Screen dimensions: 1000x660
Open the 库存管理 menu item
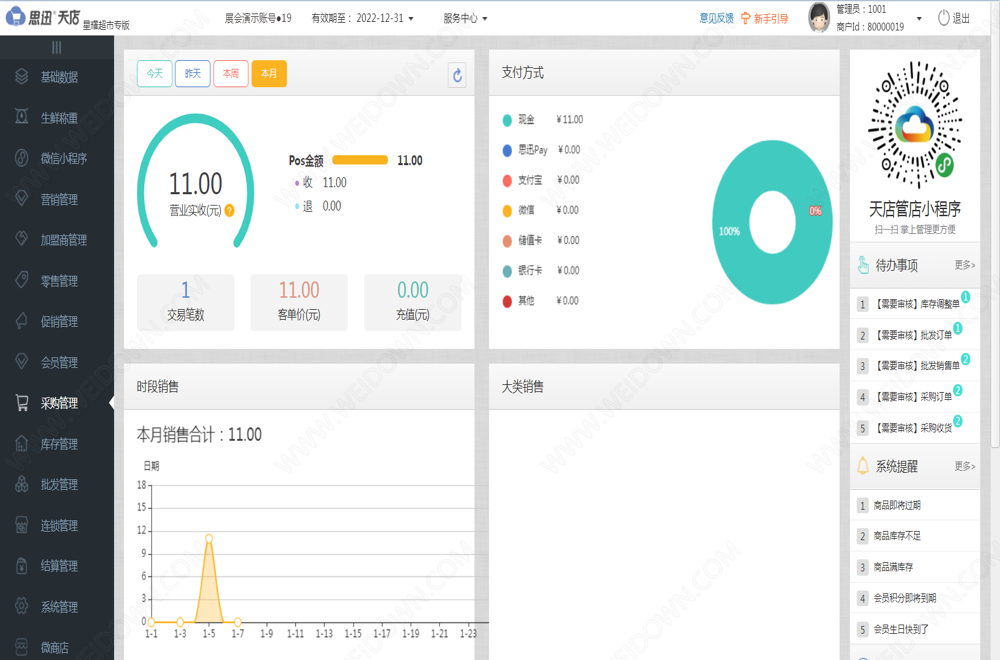click(57, 444)
